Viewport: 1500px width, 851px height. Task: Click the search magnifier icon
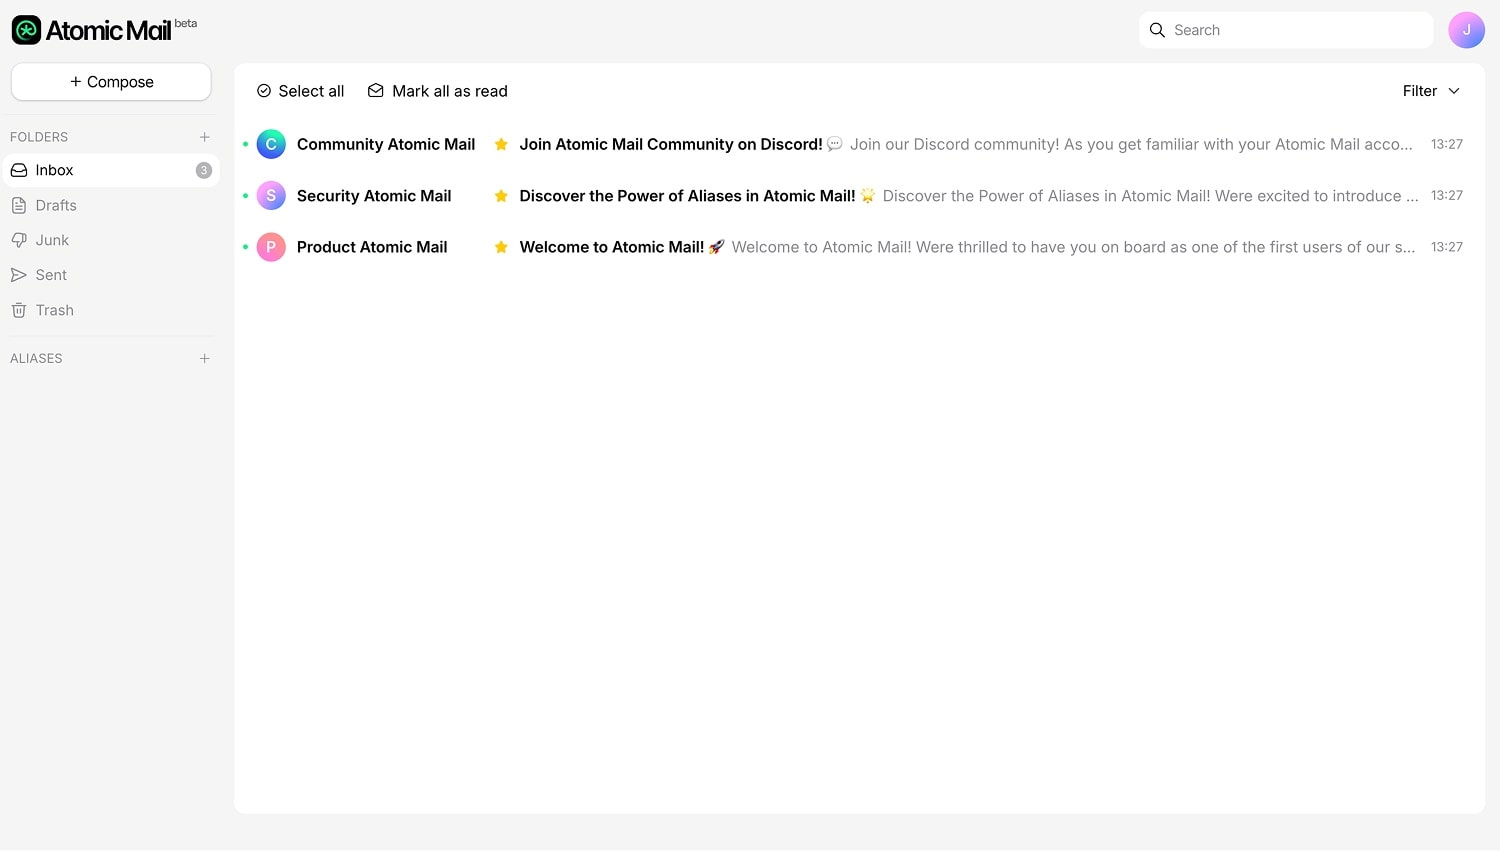(1157, 30)
